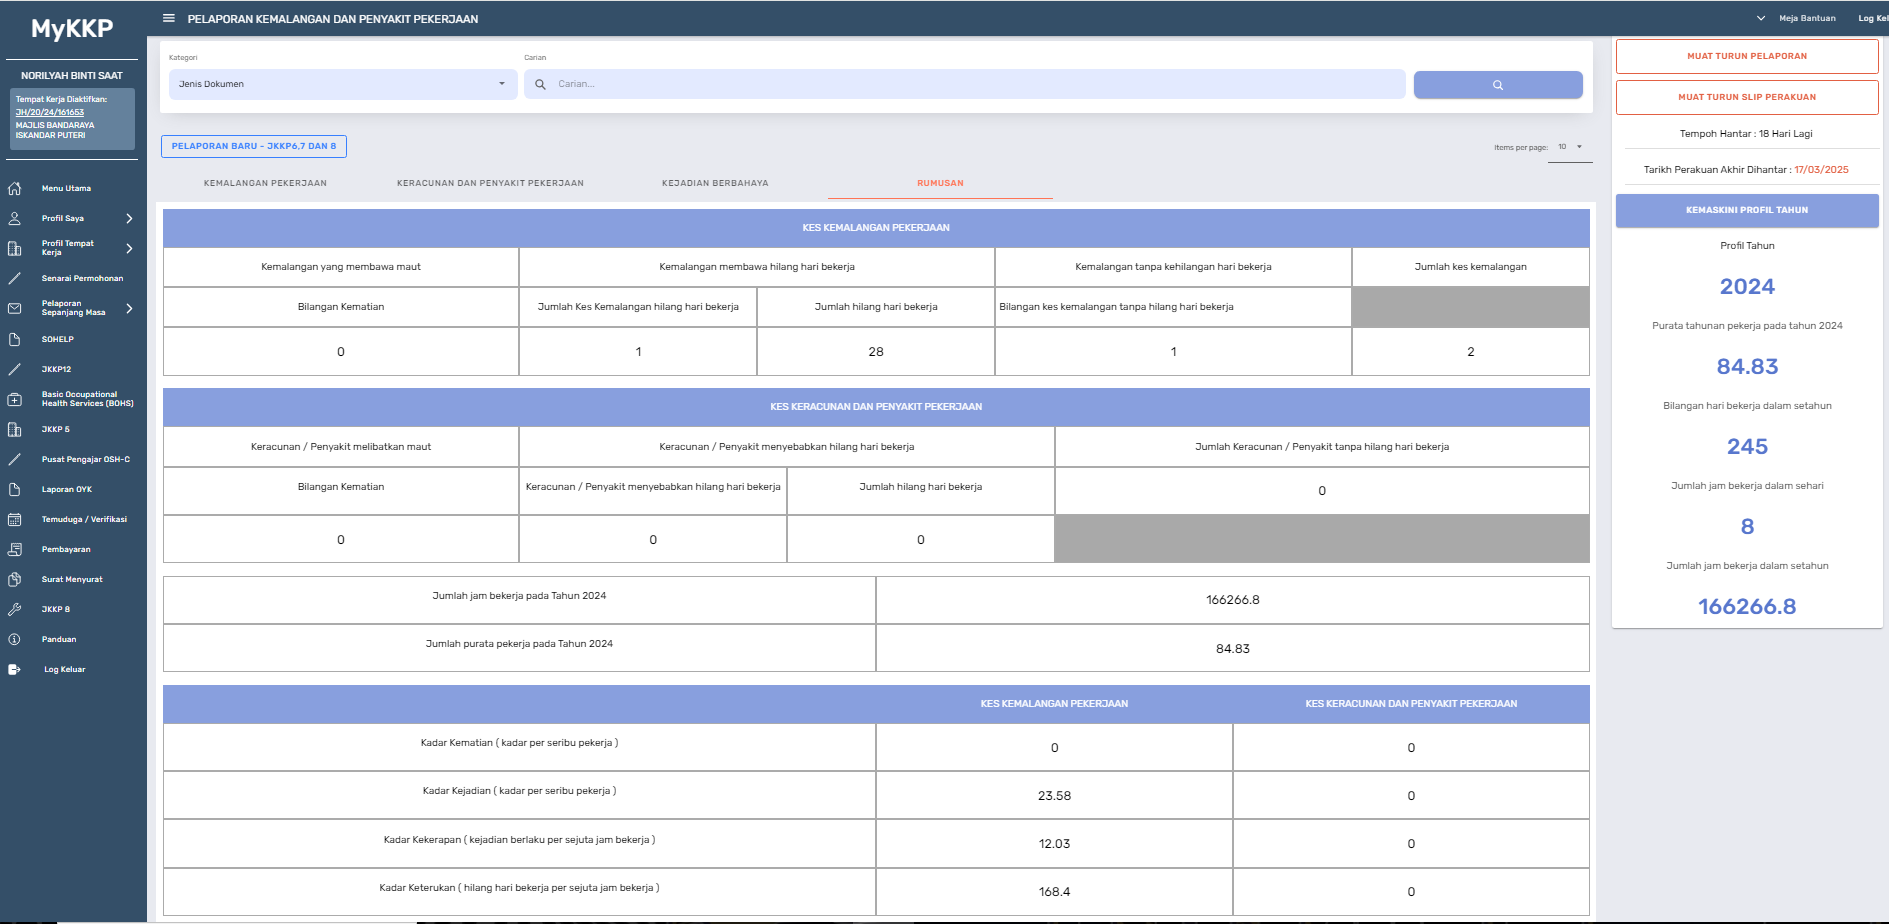1889x924 pixels.
Task: Click the SOHELP document icon in sidebar
Action: [x=15, y=339]
